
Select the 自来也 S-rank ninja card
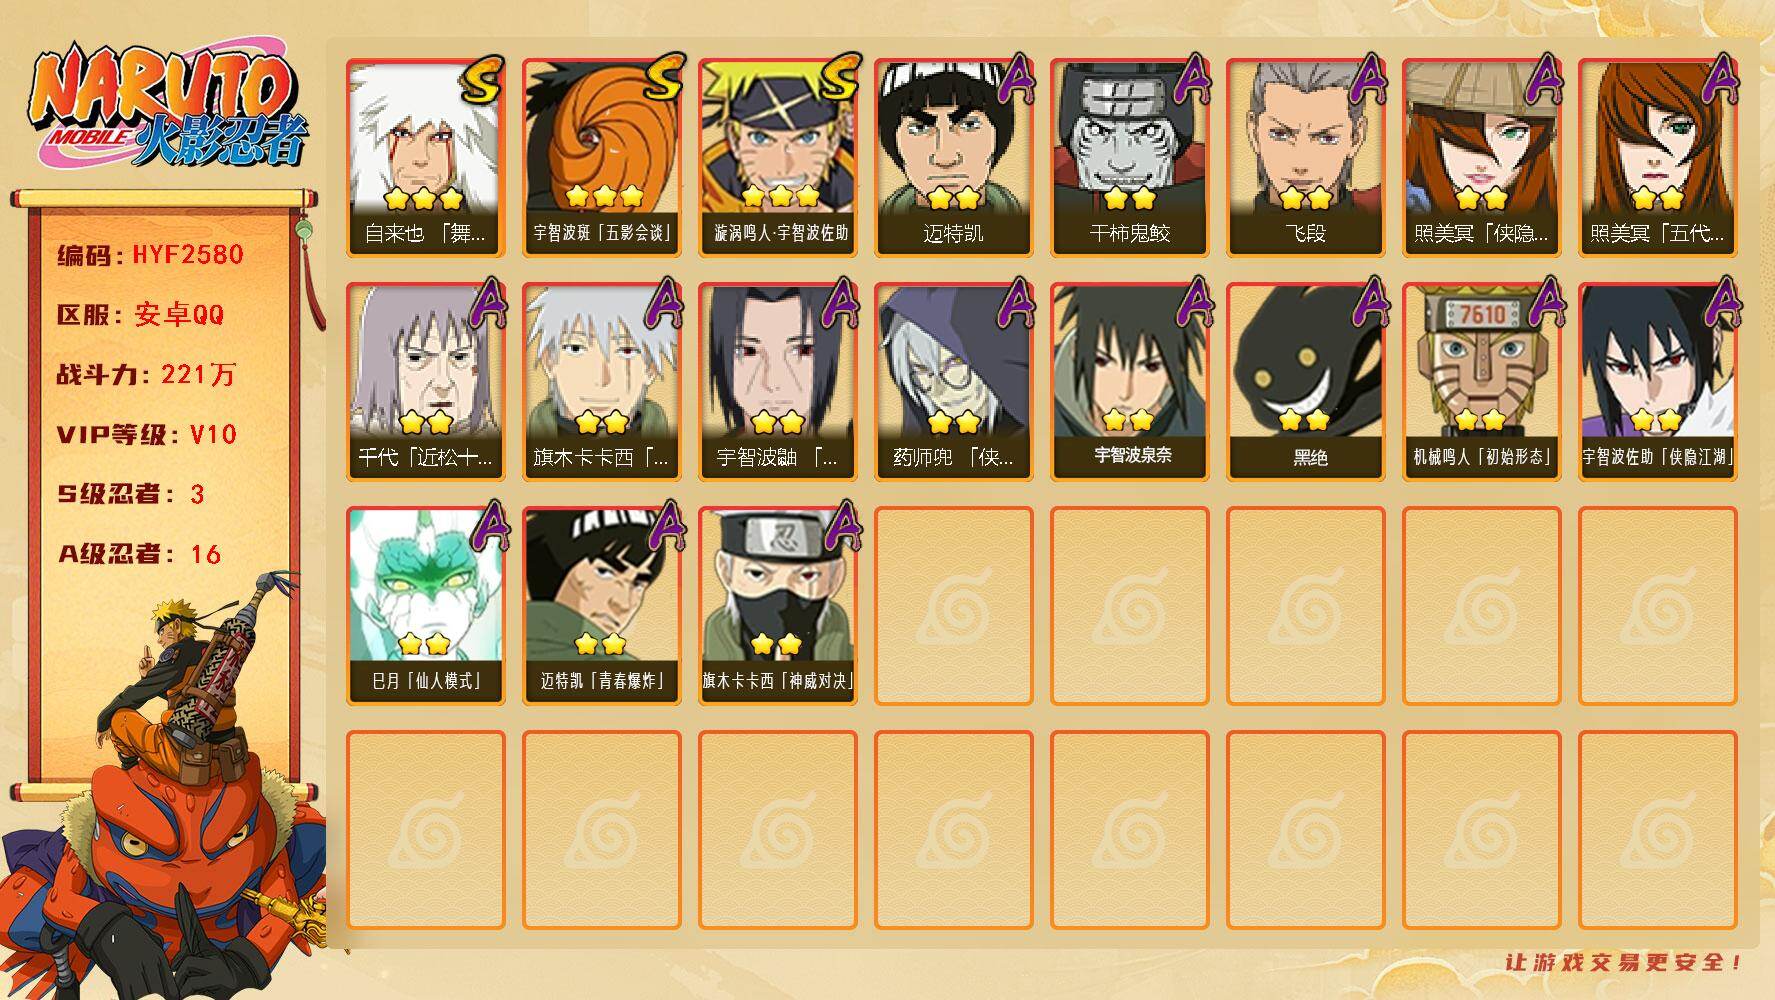425,157
